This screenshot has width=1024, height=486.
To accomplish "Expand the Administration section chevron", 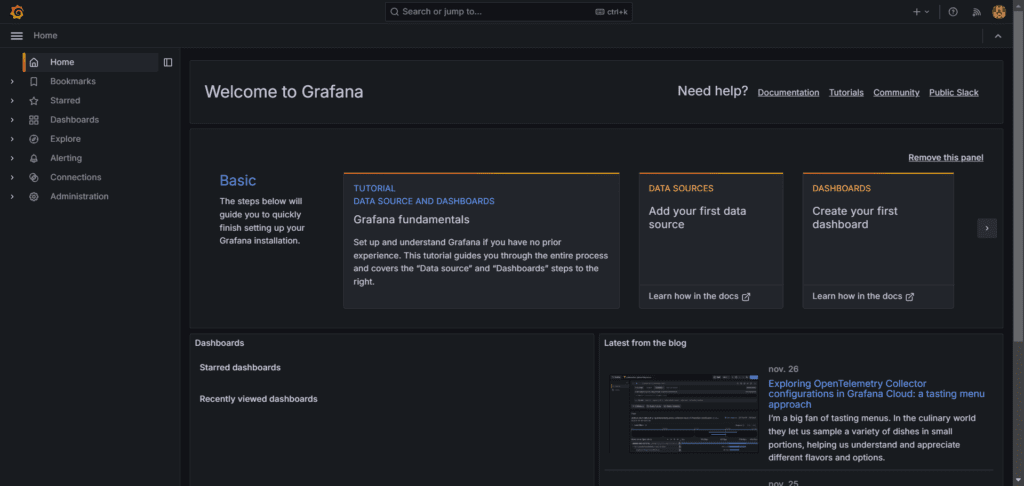I will click(12, 197).
